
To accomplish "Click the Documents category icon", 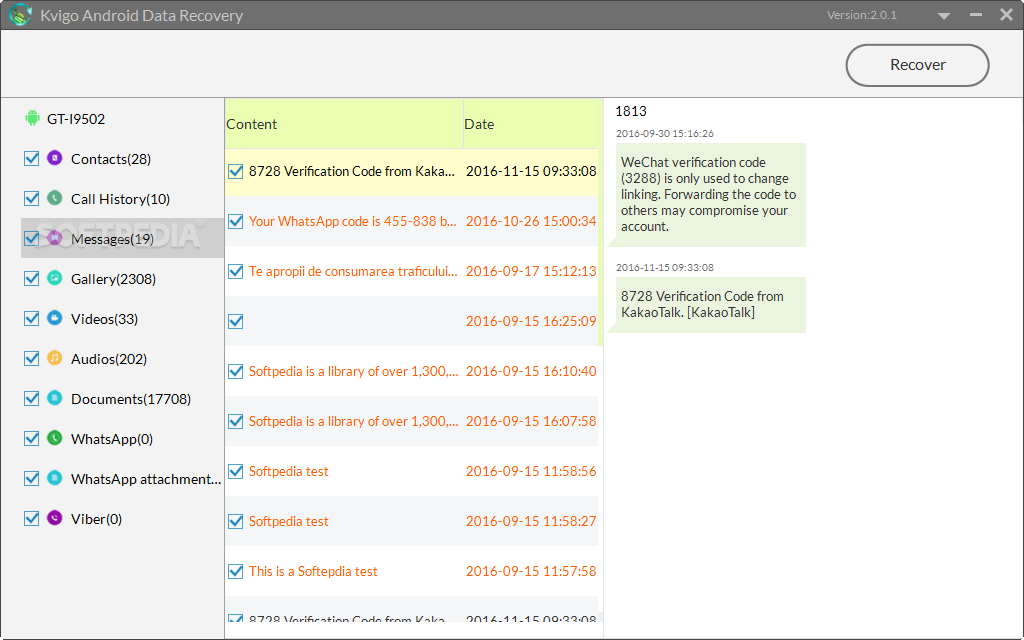I will click(55, 398).
